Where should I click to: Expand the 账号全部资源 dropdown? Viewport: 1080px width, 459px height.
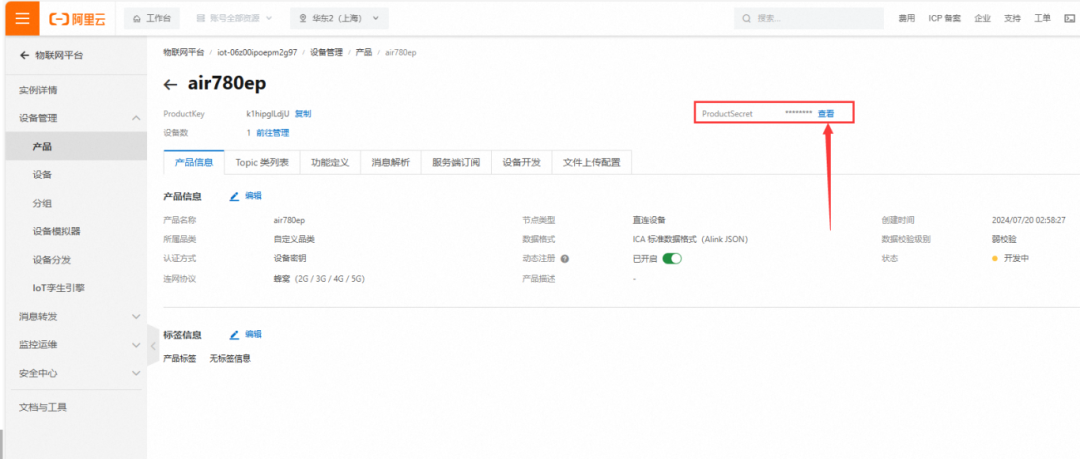coord(234,19)
